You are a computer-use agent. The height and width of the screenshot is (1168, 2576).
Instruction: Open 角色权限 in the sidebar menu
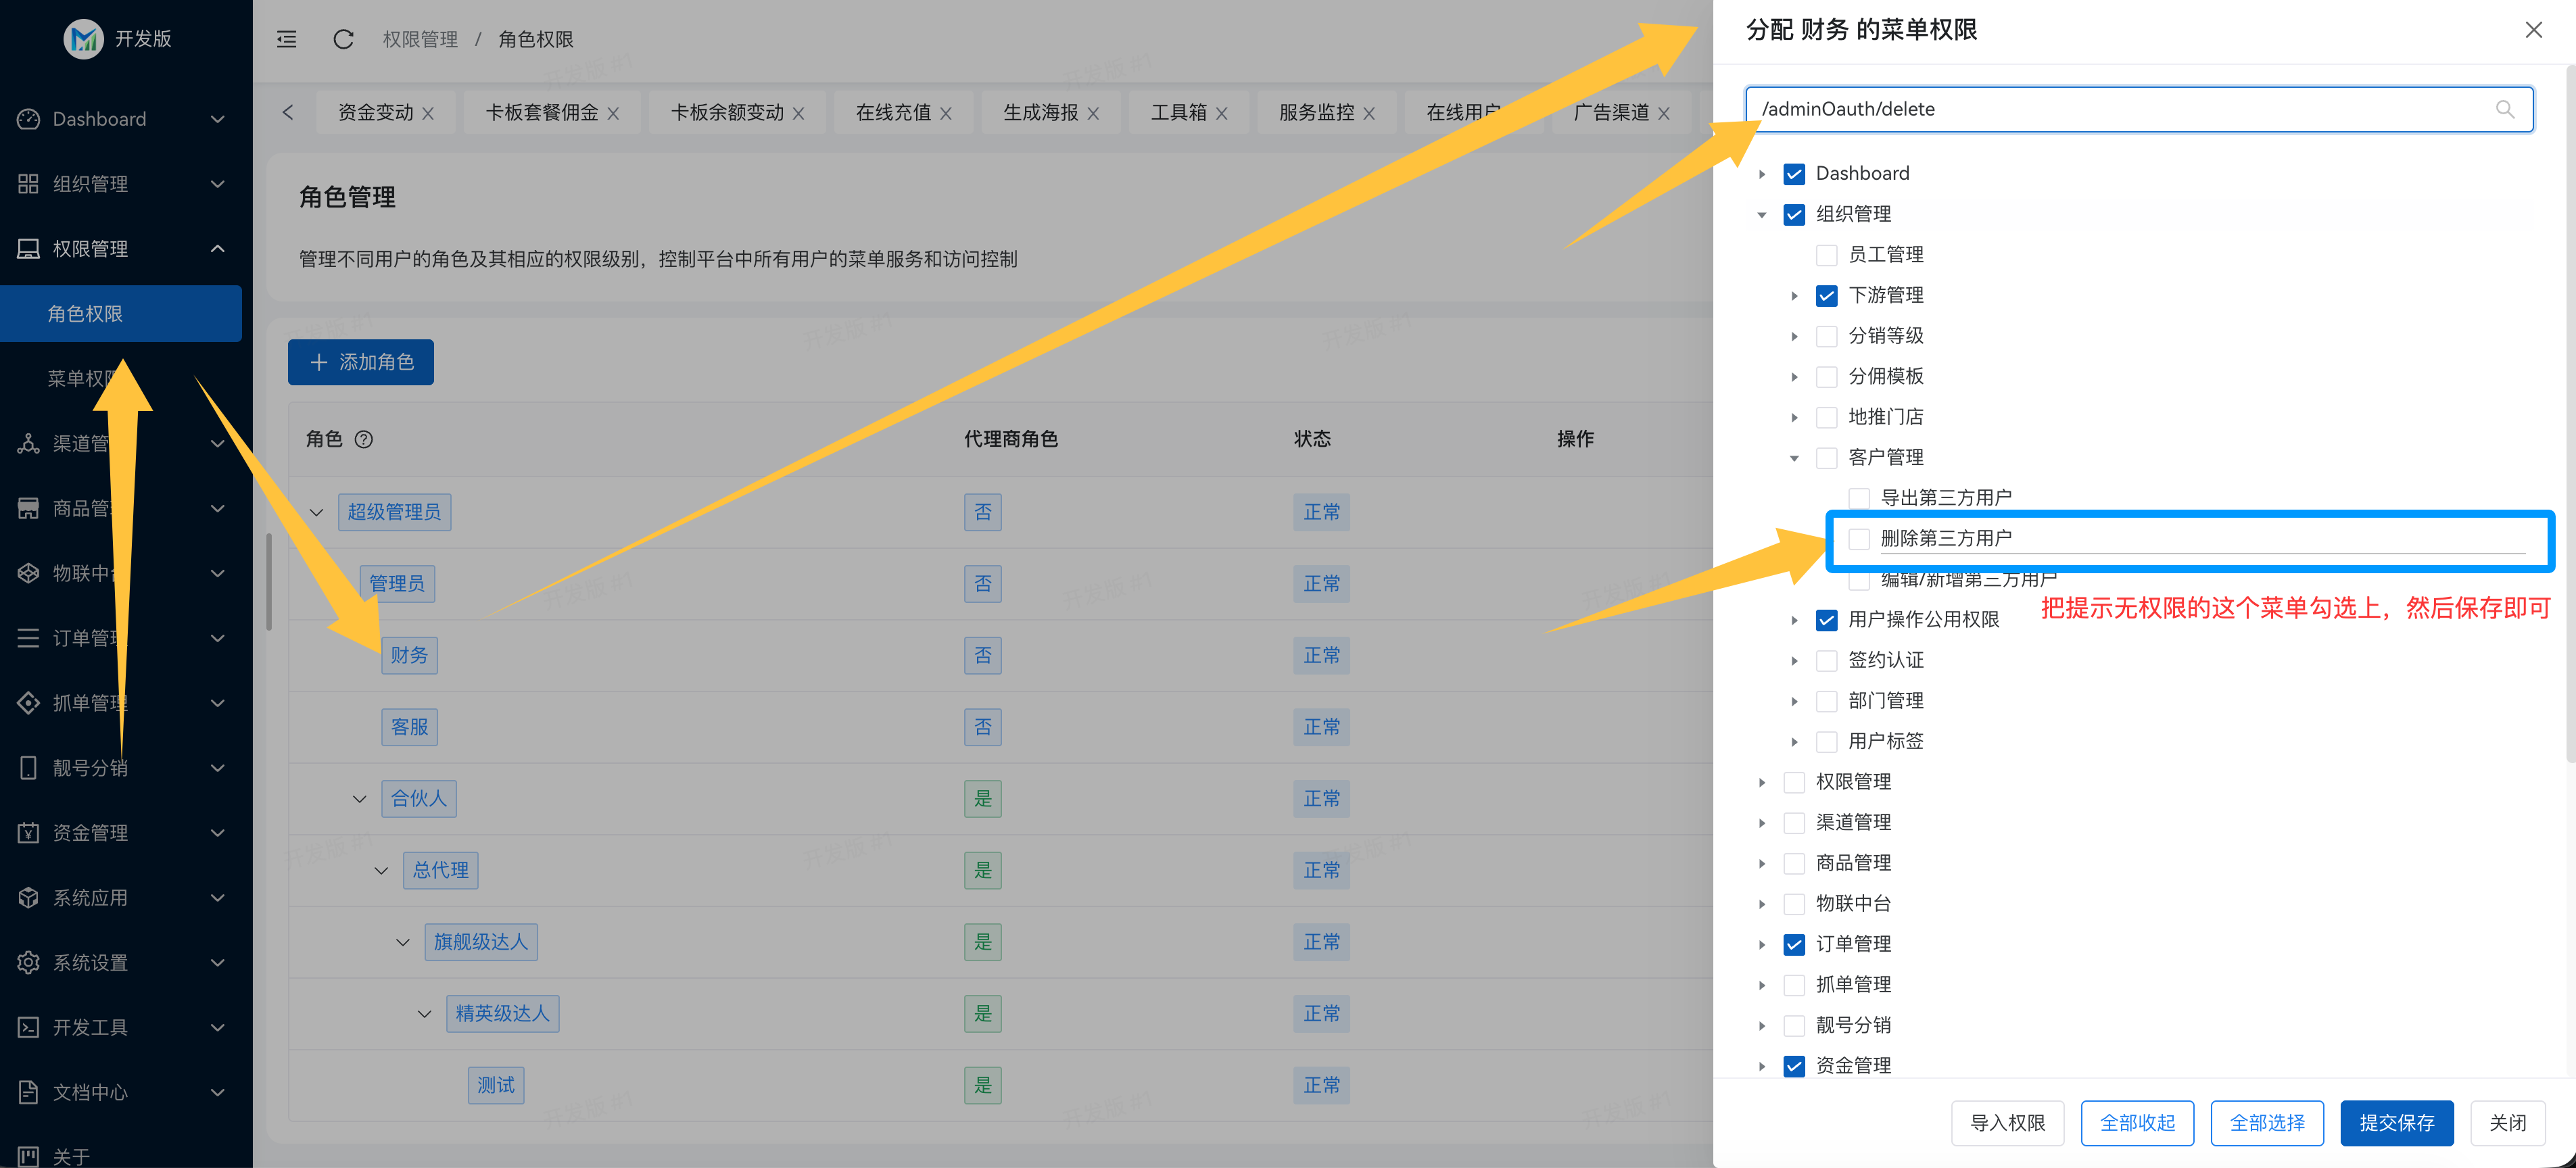86,314
